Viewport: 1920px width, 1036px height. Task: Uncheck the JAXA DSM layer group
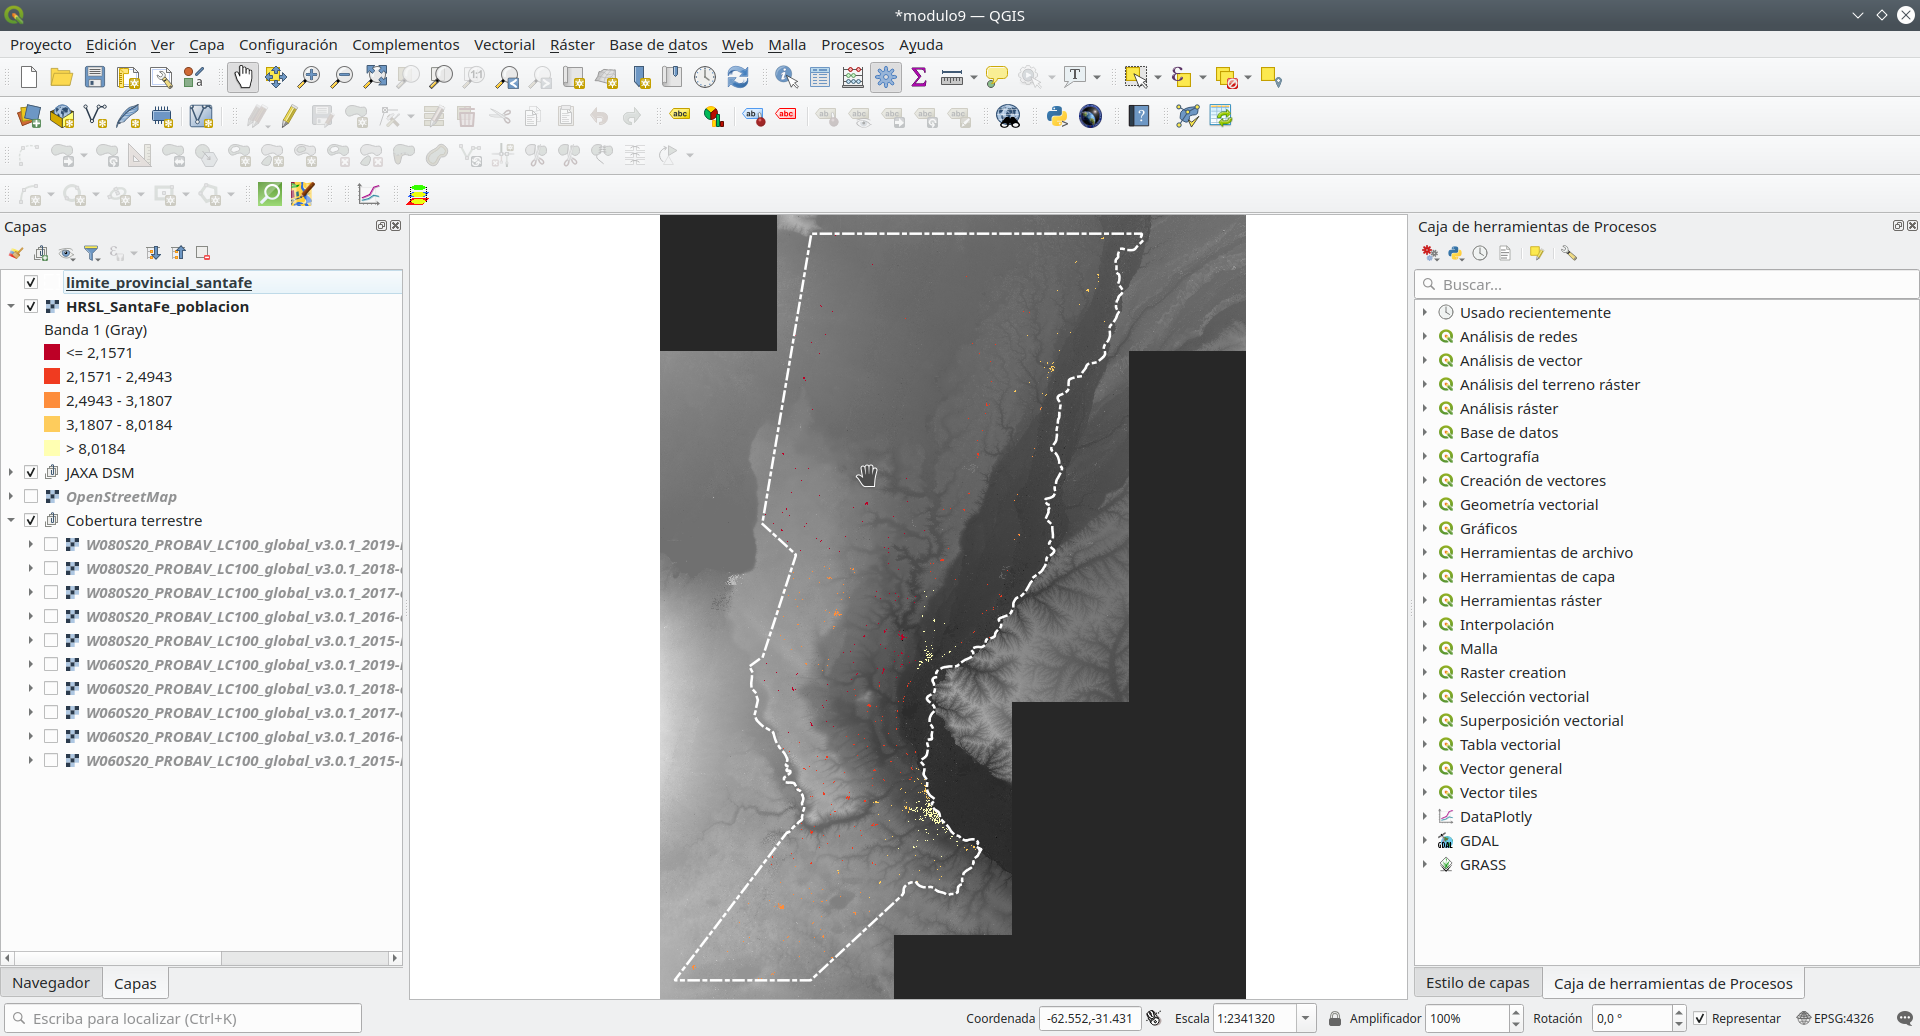[x=31, y=472]
